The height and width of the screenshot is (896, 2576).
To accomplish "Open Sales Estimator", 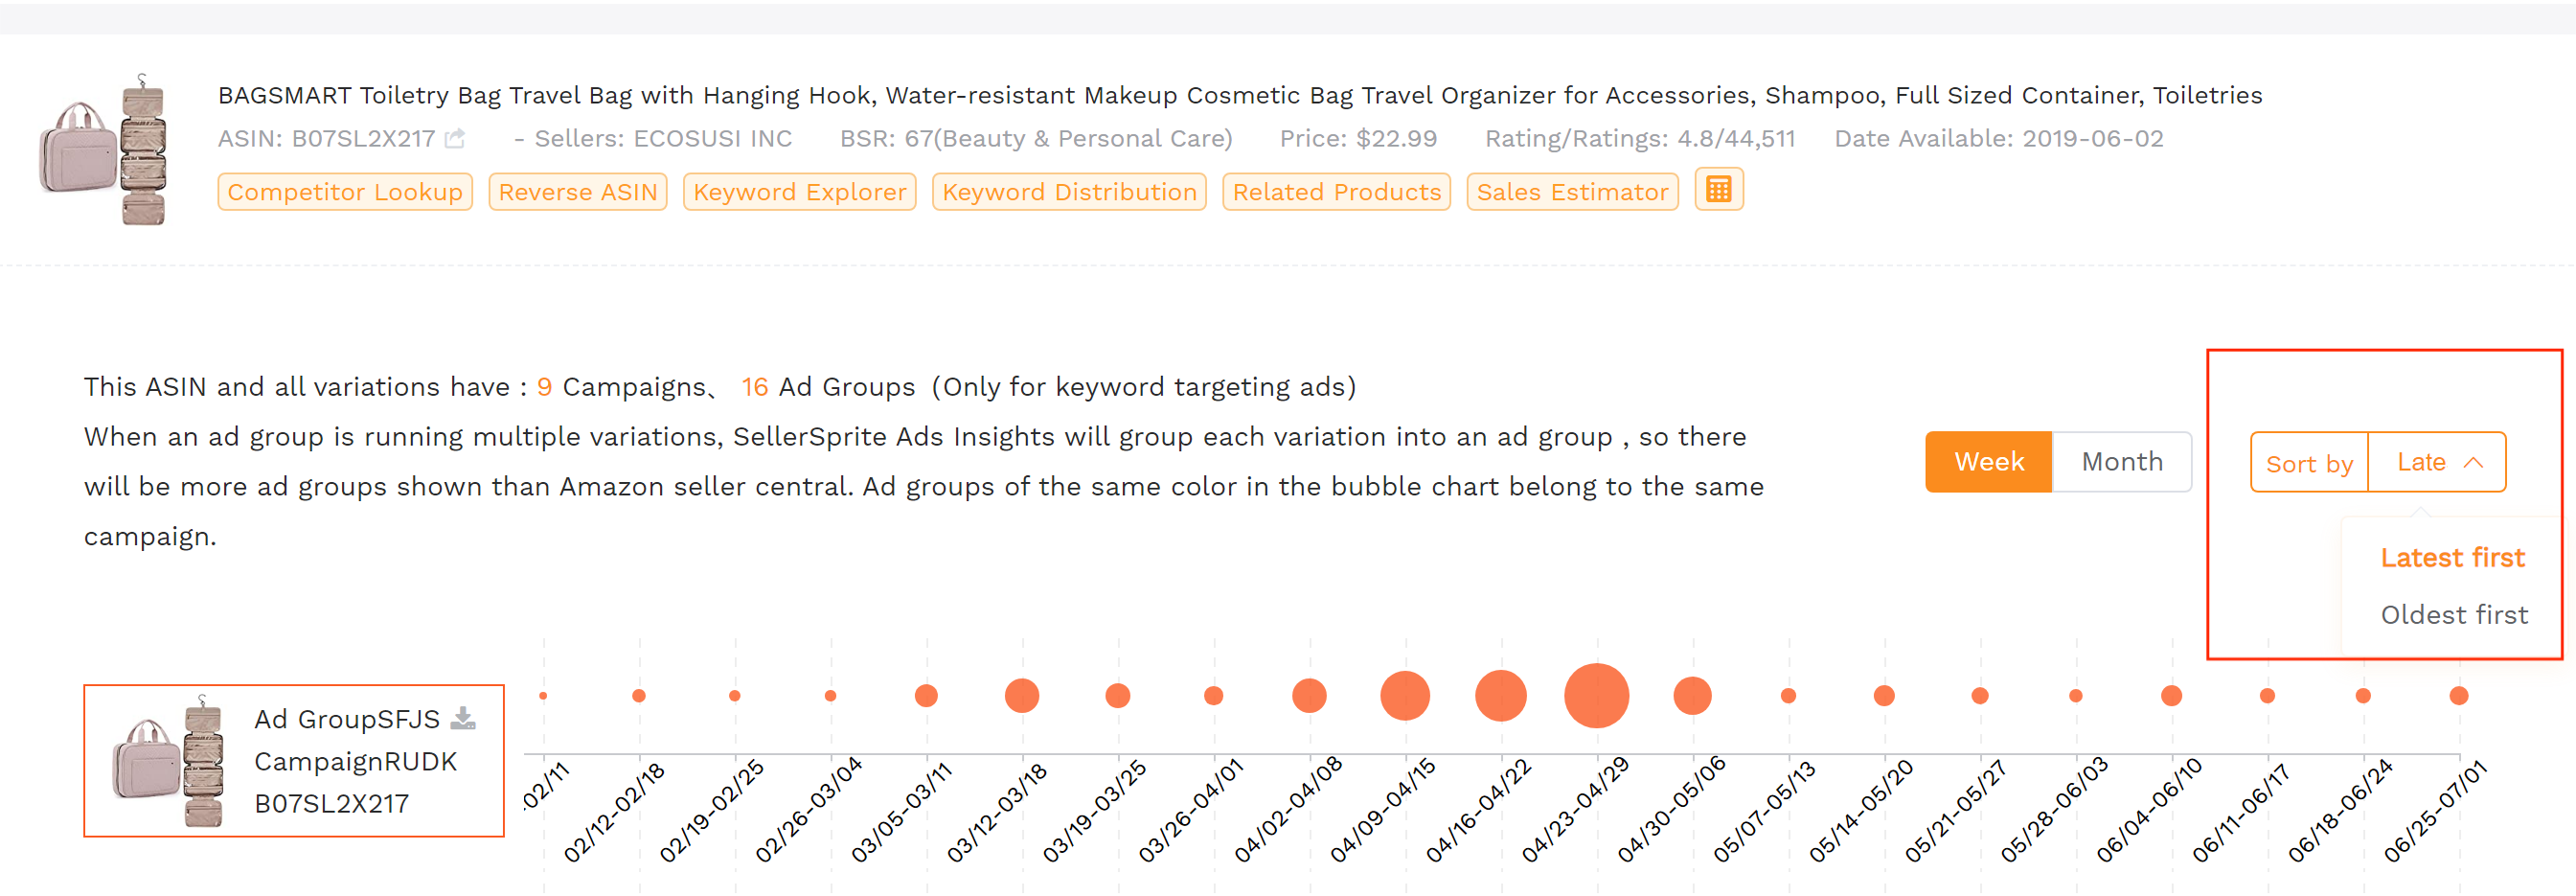I will pos(1572,192).
